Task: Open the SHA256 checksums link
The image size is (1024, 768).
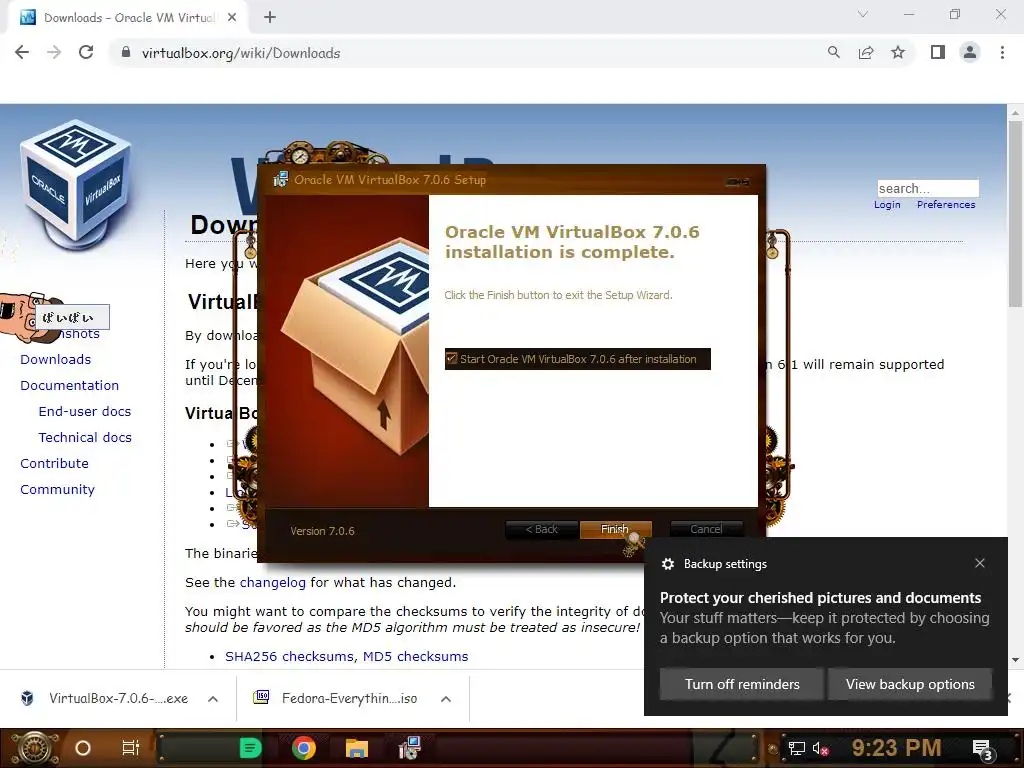Action: 289,656
